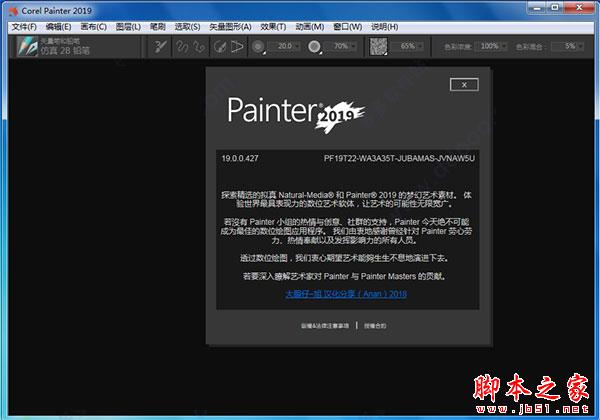
Task: Click the reset brush tool icon
Action: click(x=160, y=47)
